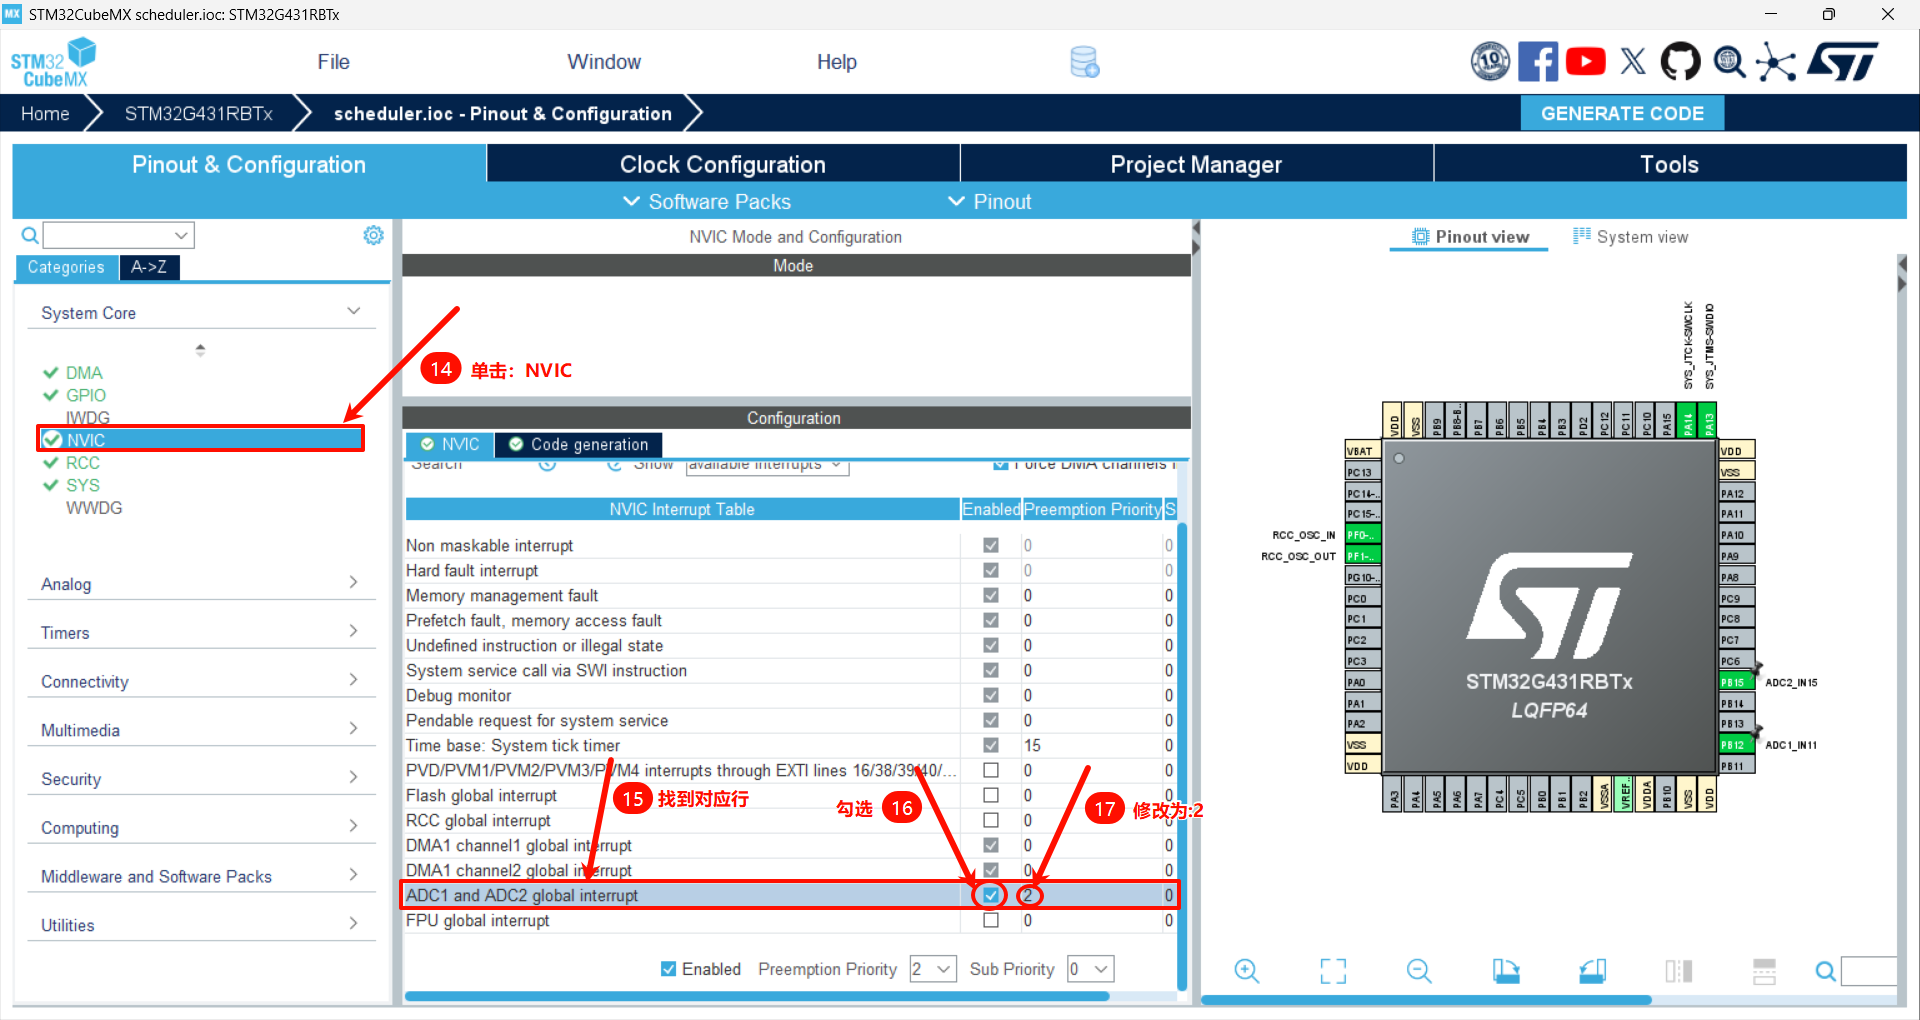Viewport: 1920px width, 1020px height.
Task: Select SYS in System Core list
Action: click(x=83, y=485)
